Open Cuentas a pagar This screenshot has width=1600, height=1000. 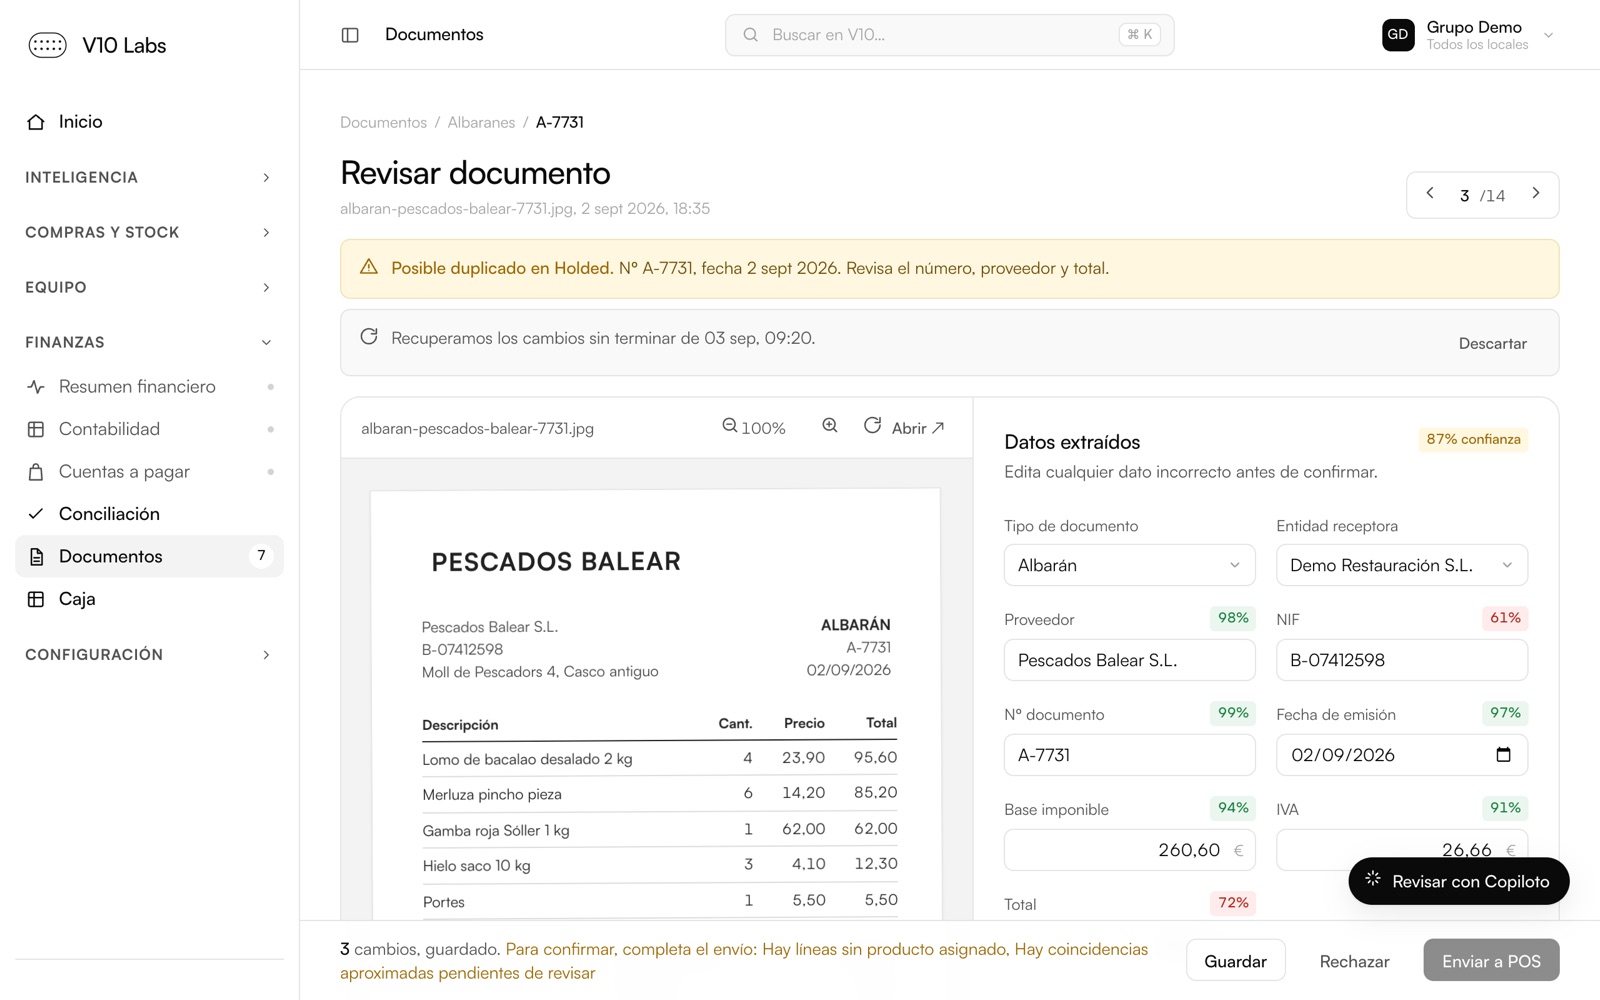tap(149, 472)
